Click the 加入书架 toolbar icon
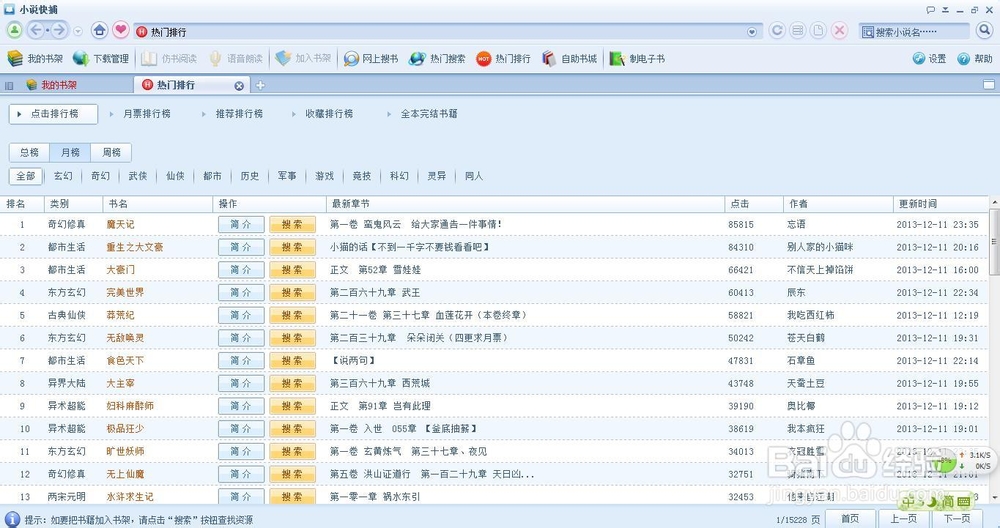1000x528 pixels. 303,59
